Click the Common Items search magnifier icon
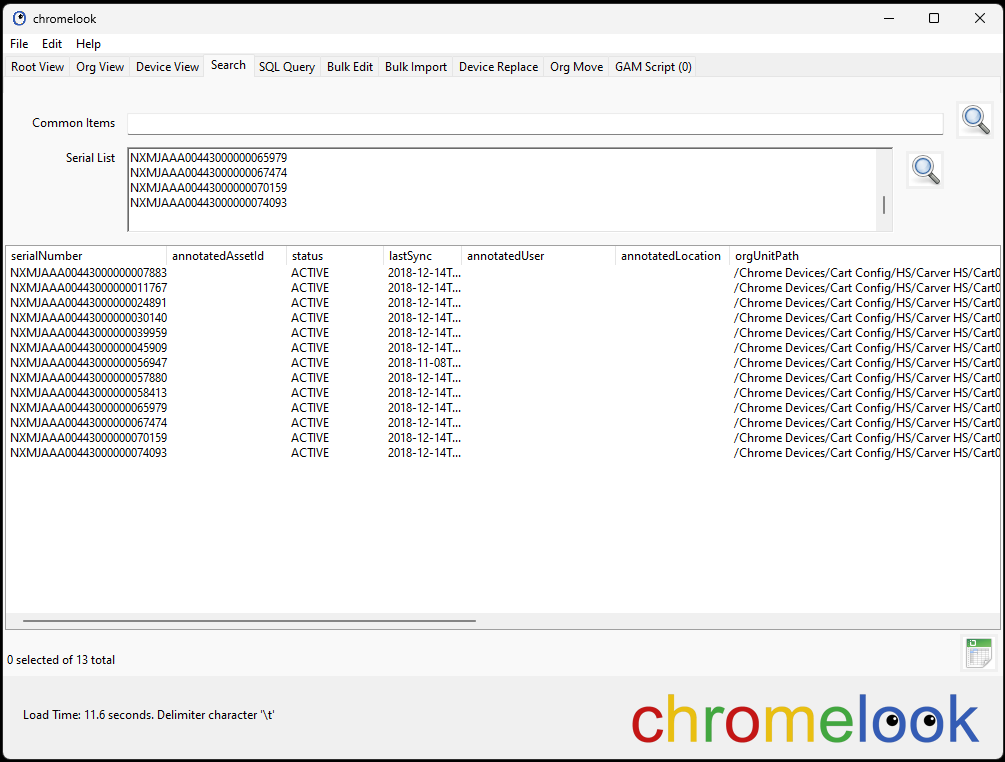 (974, 119)
